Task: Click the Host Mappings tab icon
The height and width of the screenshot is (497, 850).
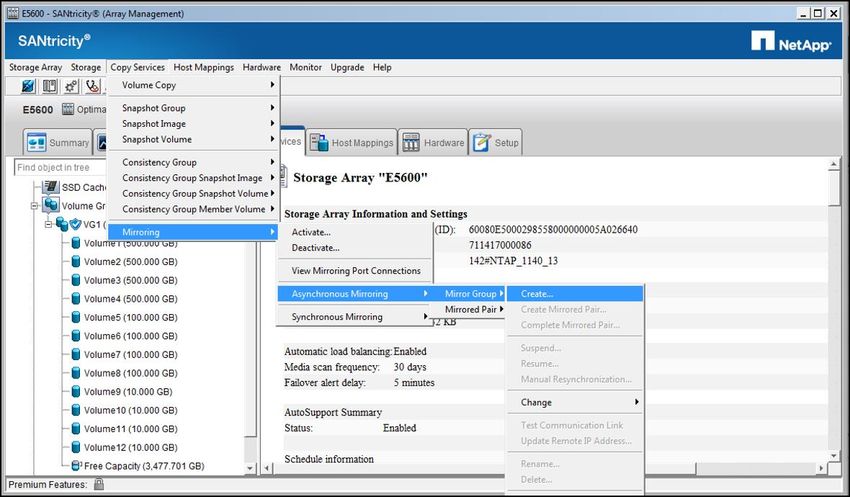Action: (319, 143)
